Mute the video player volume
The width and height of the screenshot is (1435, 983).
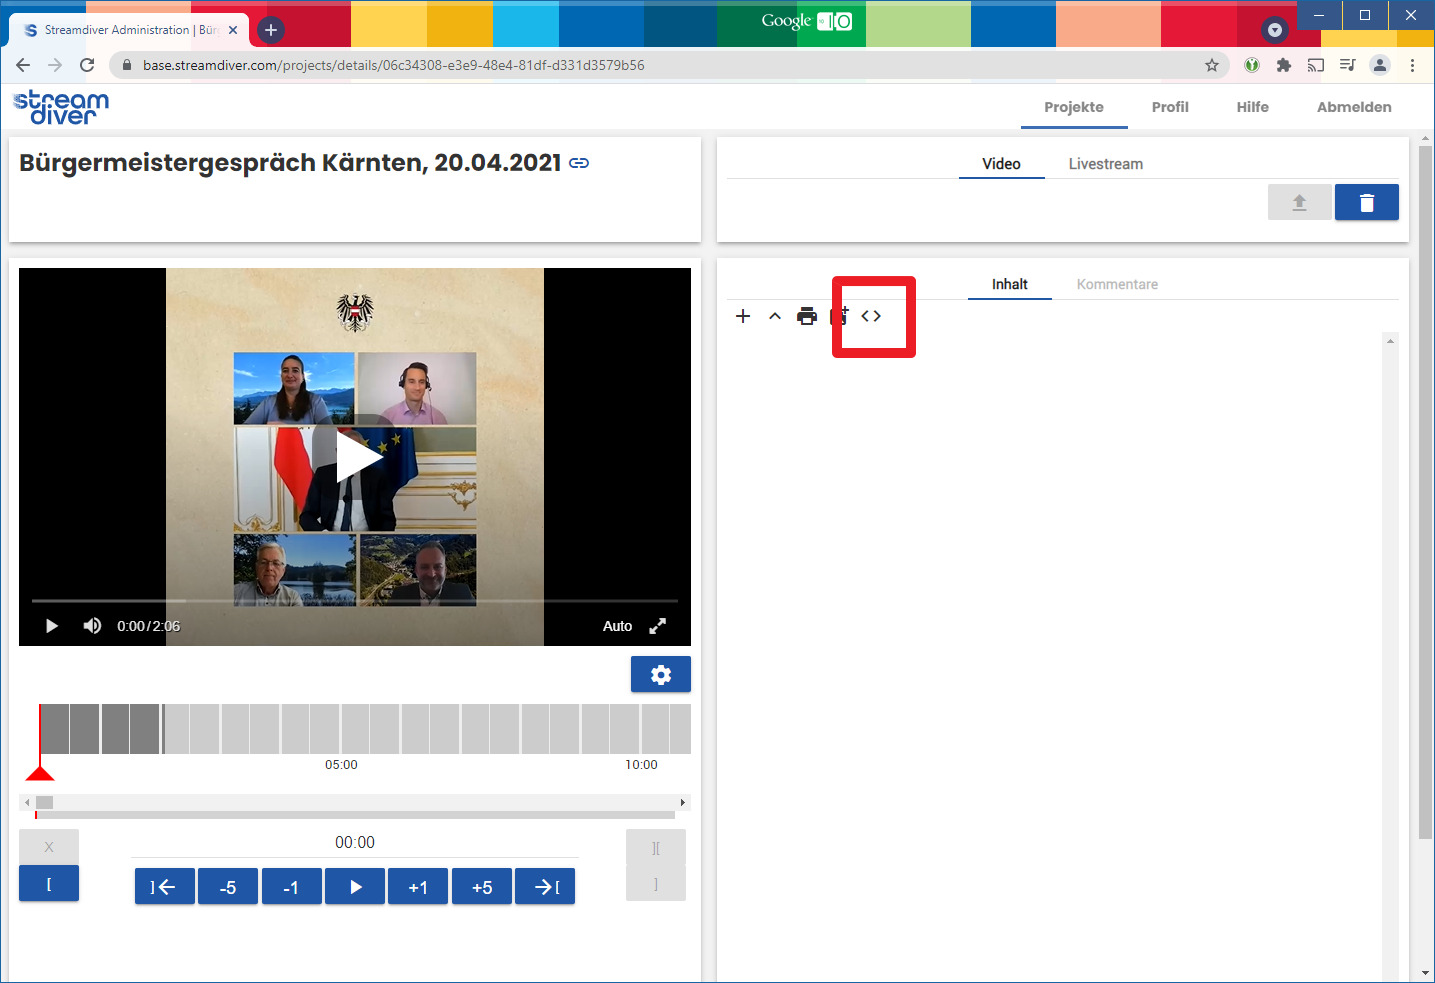(92, 626)
